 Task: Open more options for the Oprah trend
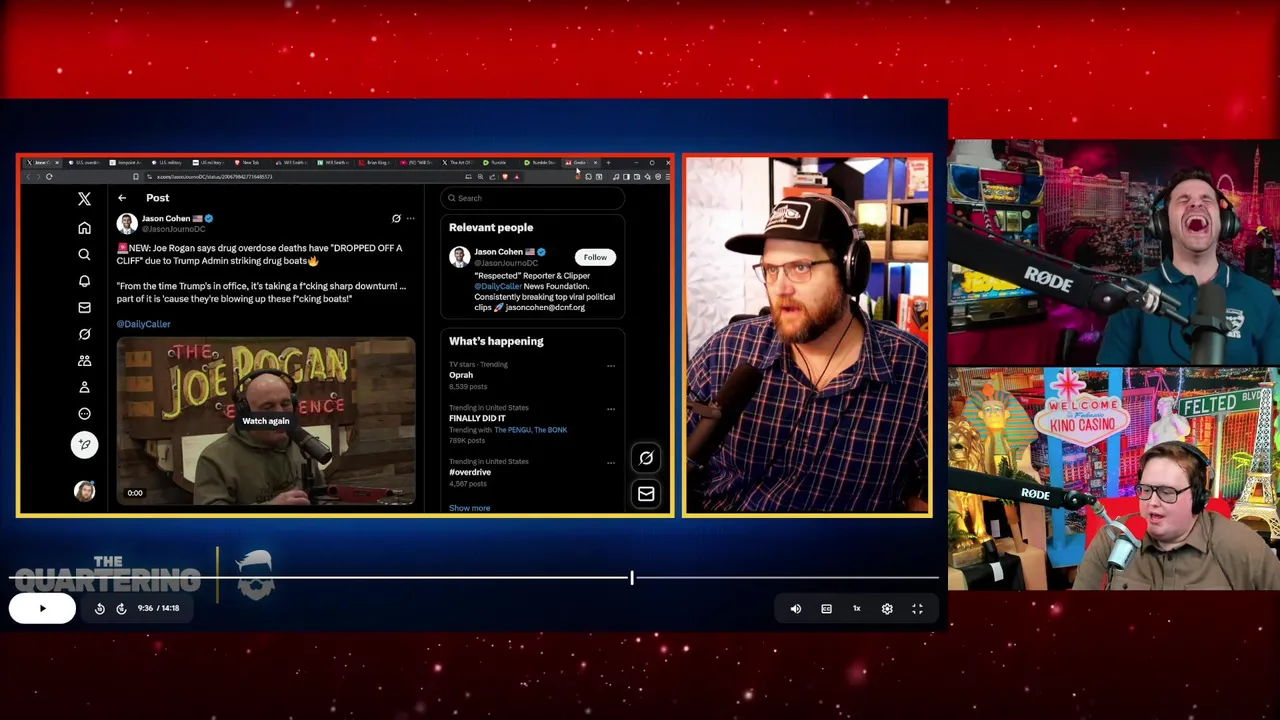click(x=611, y=365)
